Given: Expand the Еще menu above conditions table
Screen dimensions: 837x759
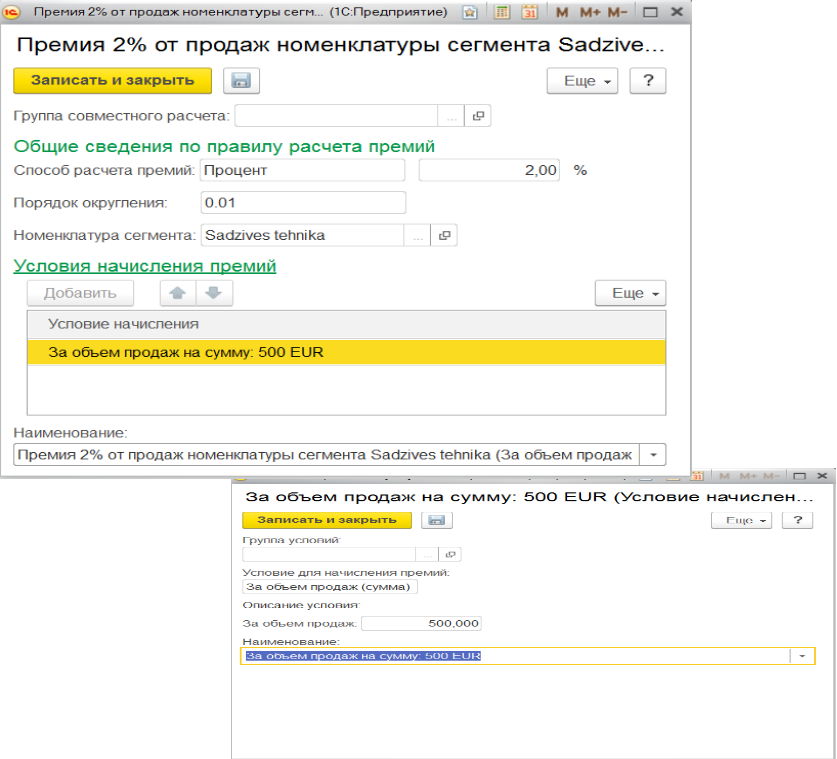Looking at the screenshot, I should (630, 293).
